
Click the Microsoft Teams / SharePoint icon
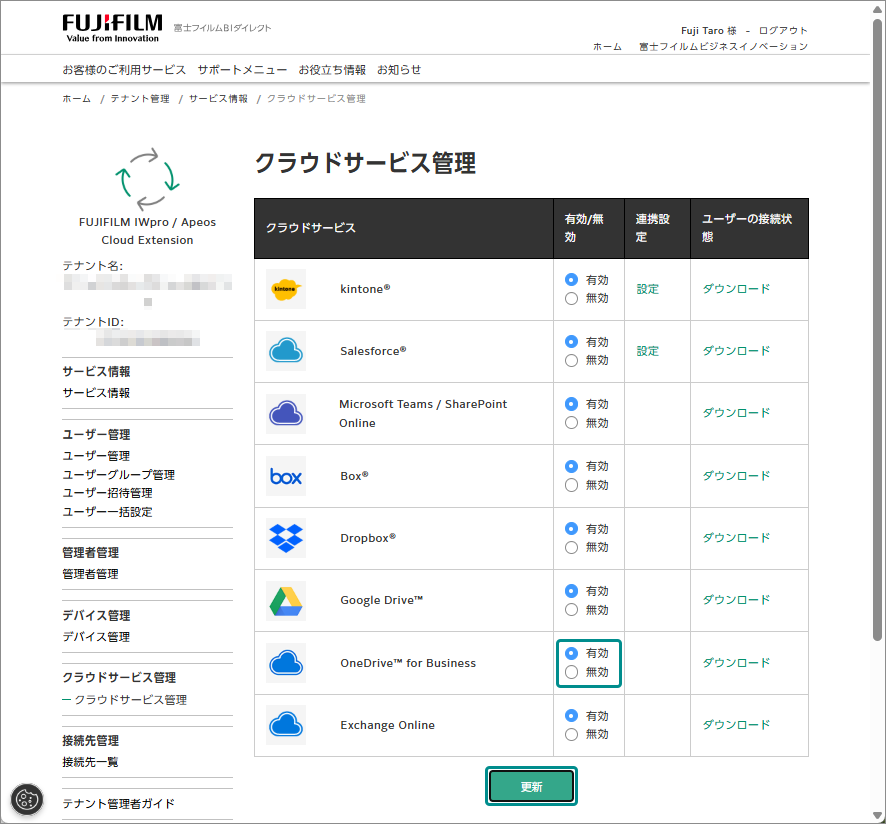(286, 414)
